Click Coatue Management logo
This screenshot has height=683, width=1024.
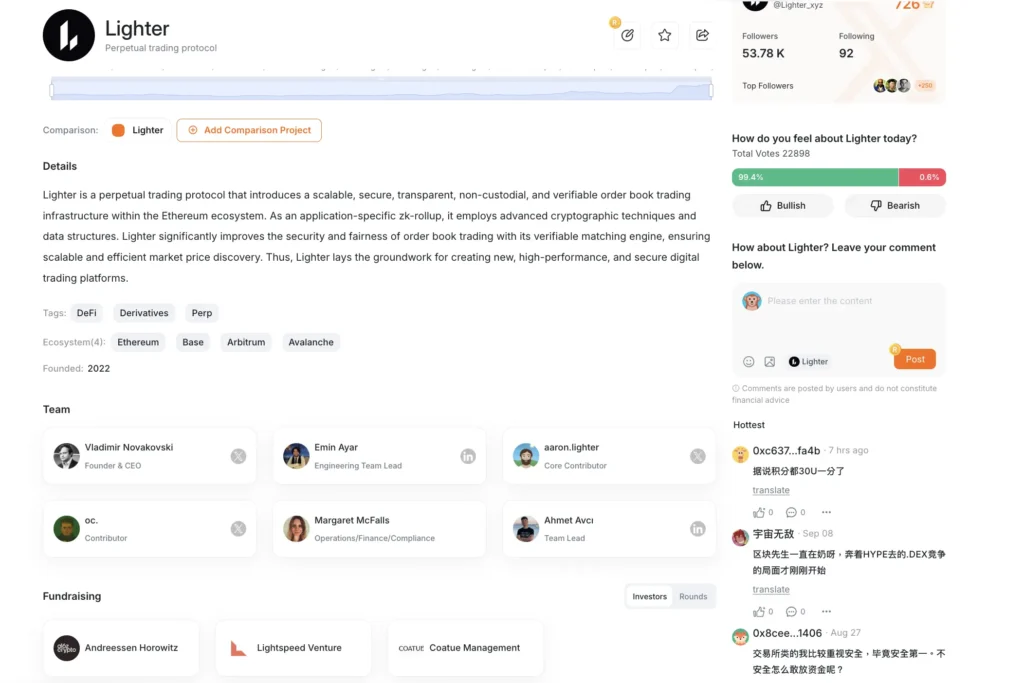coord(411,648)
